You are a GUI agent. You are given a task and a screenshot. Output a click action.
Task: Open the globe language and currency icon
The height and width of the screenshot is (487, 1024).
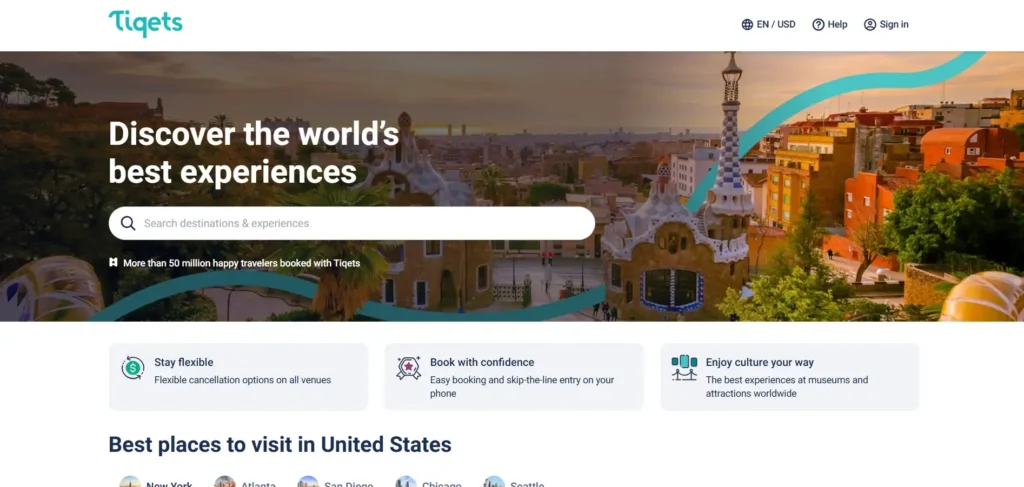point(747,25)
